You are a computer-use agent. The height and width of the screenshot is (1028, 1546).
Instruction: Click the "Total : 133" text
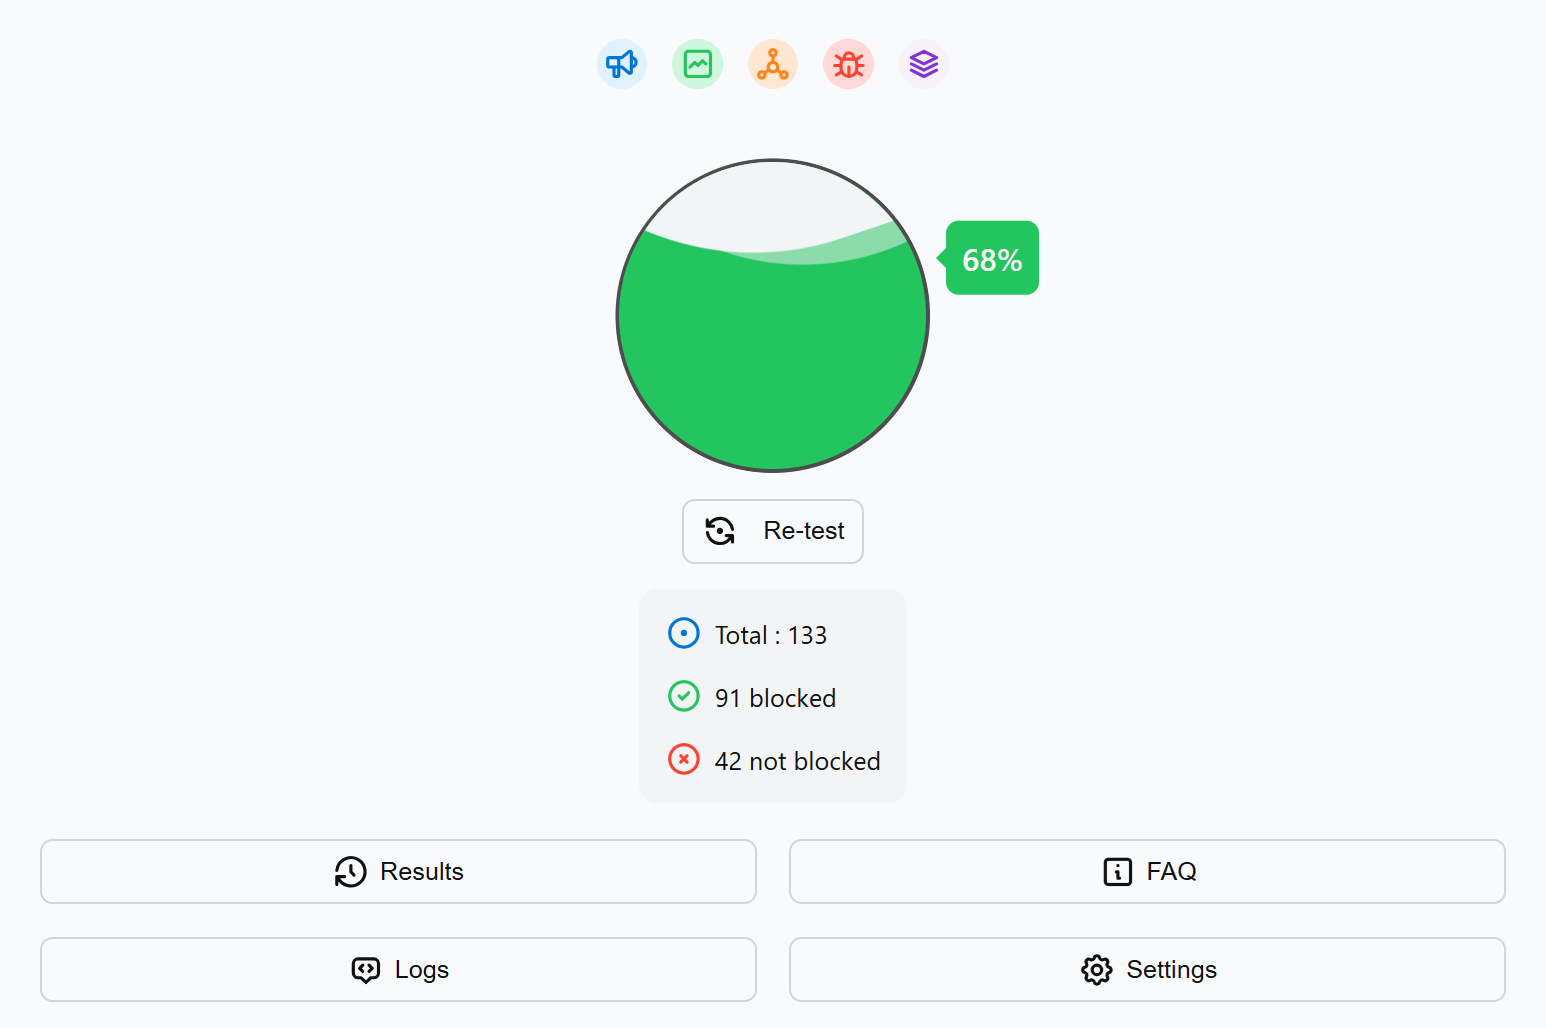coord(771,636)
